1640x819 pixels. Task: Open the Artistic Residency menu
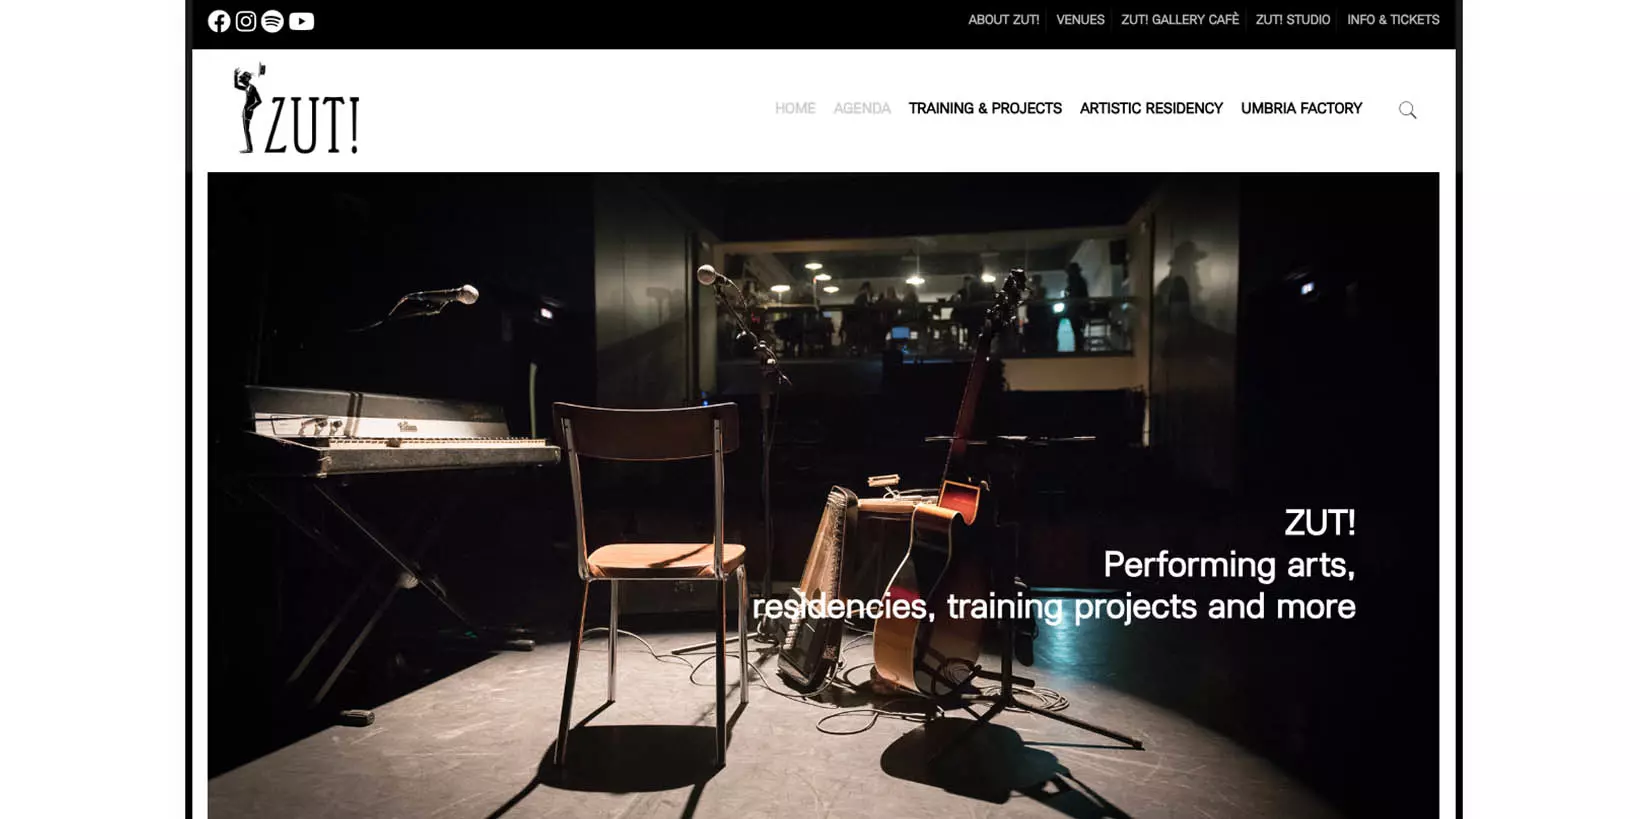point(1151,108)
